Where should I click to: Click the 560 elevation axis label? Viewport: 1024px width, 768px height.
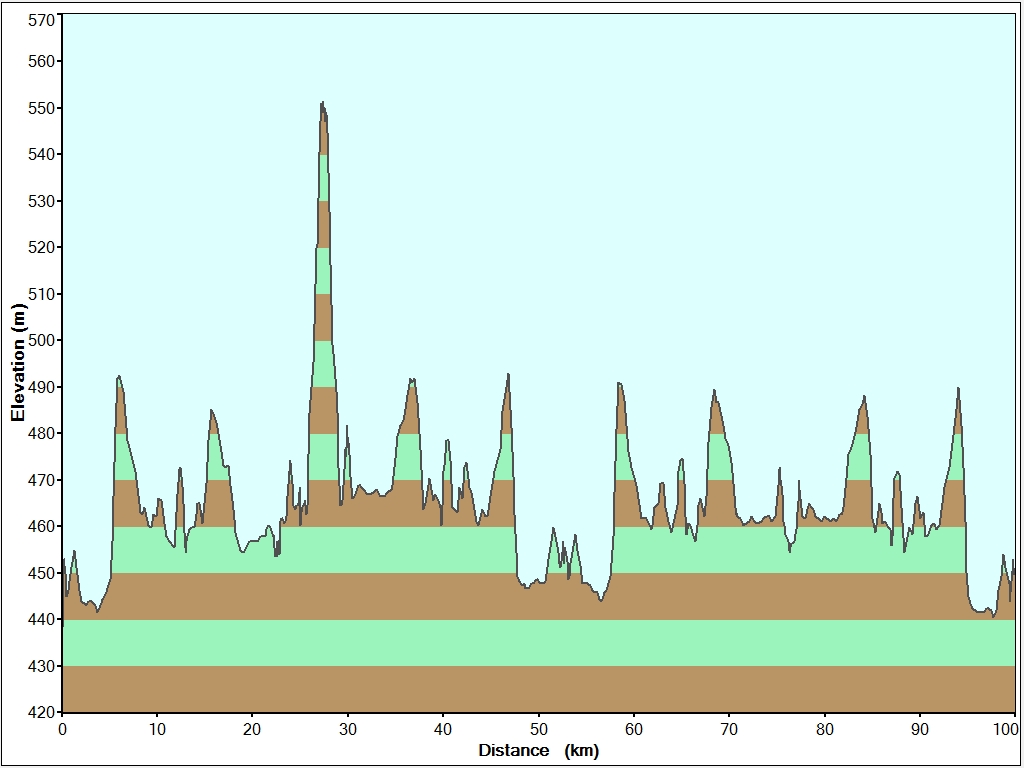pyautogui.click(x=41, y=61)
